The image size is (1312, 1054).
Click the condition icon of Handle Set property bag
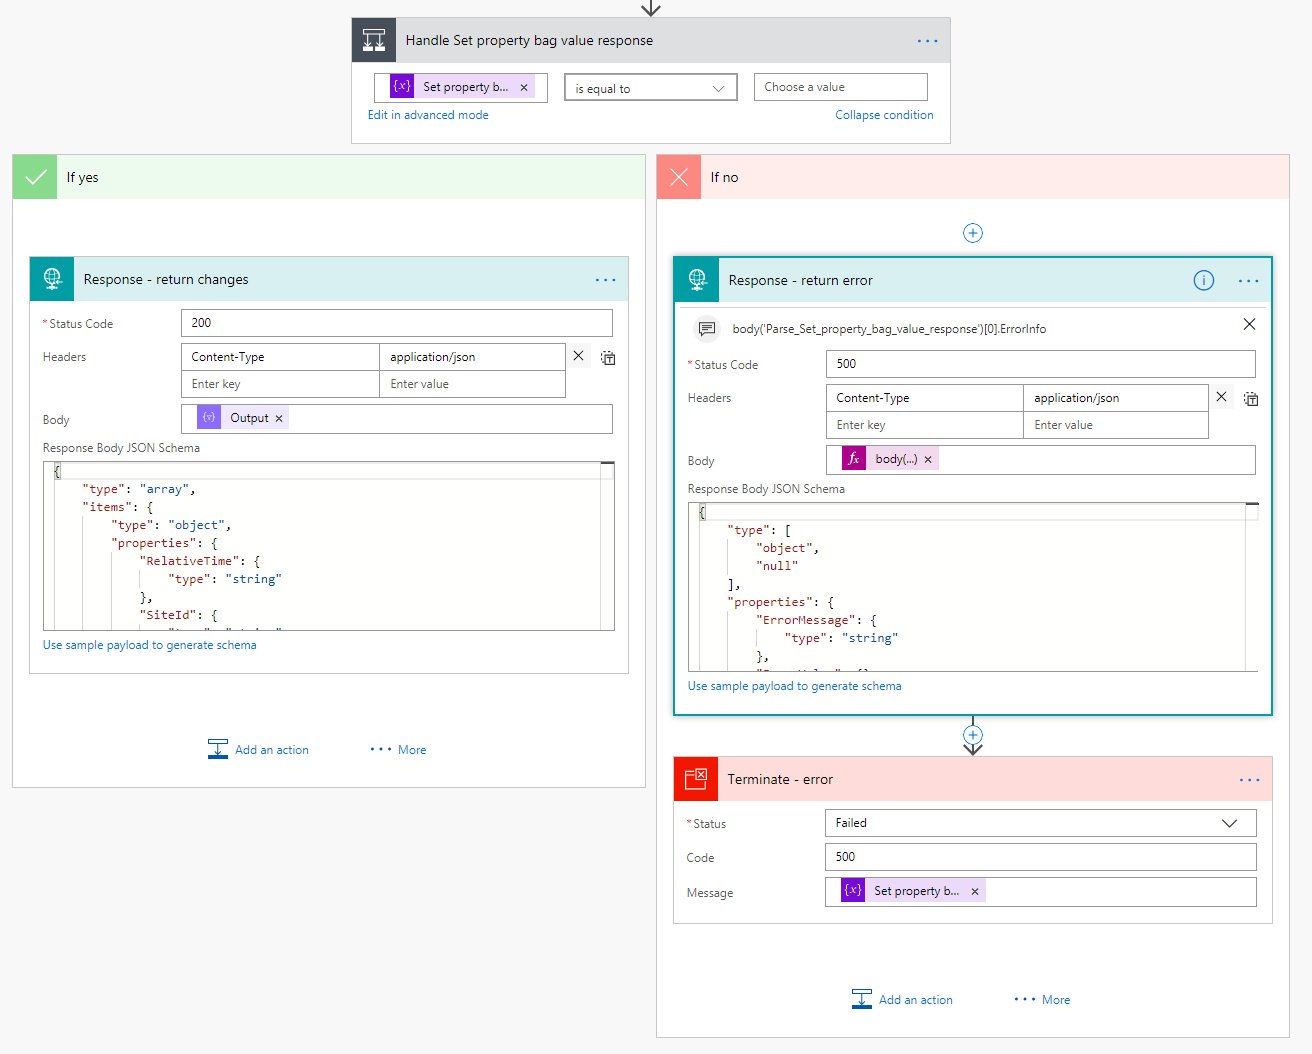click(374, 40)
